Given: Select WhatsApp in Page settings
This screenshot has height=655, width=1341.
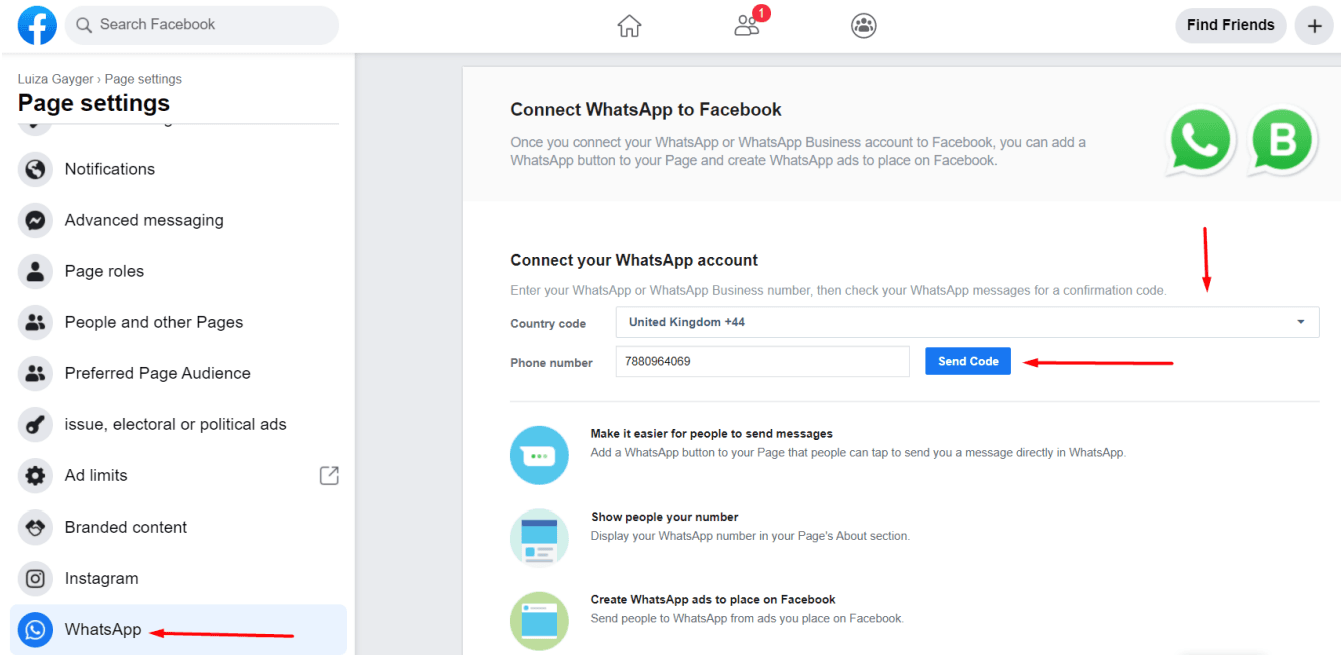Looking at the screenshot, I should tap(178, 630).
